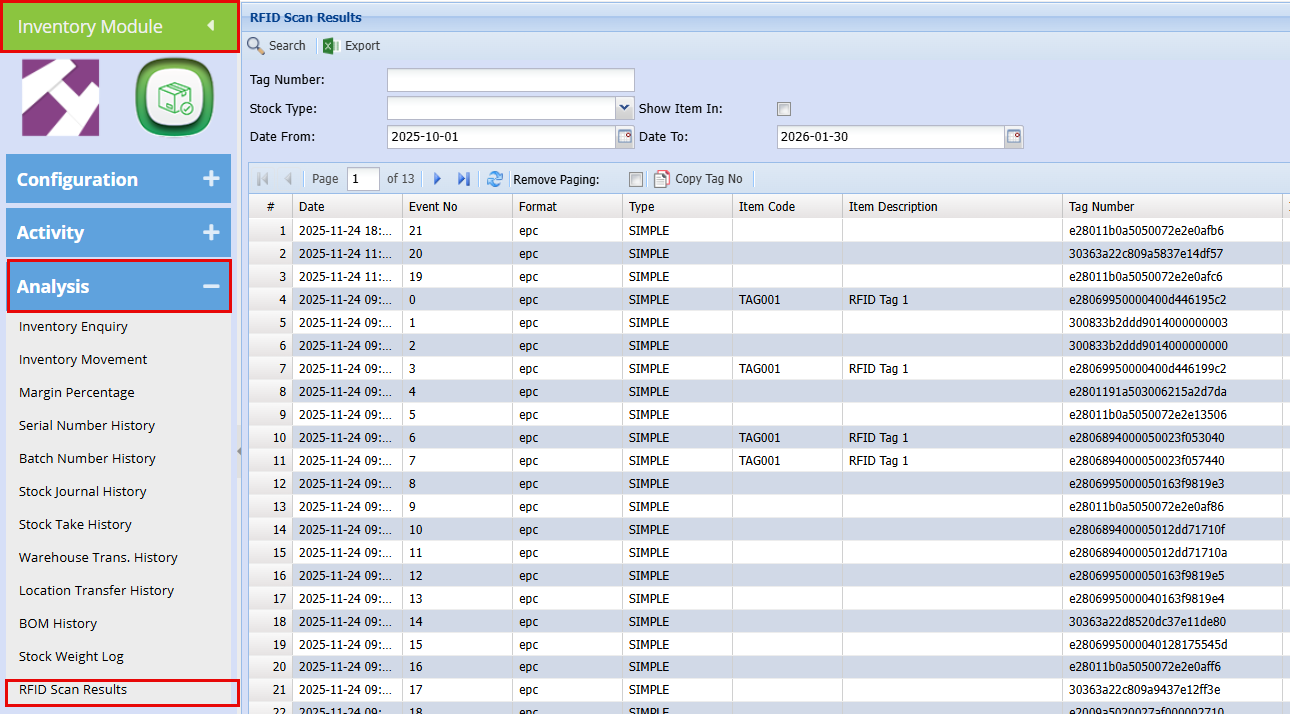Open Inventory Enquiry from the menu
The width and height of the screenshot is (1290, 714).
pos(73,327)
